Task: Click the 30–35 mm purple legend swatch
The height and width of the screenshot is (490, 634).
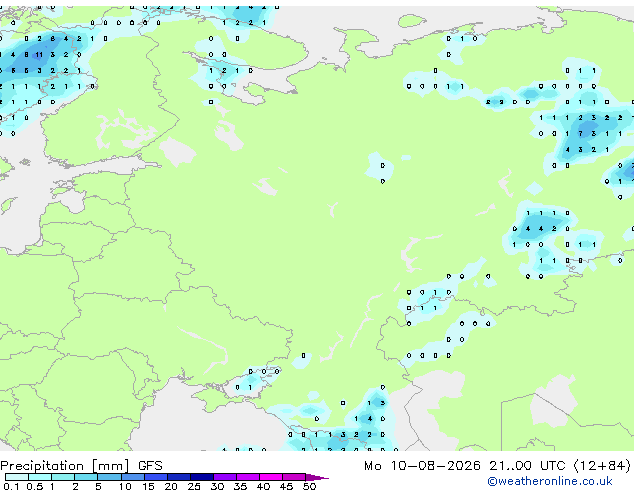Action: click(225, 477)
